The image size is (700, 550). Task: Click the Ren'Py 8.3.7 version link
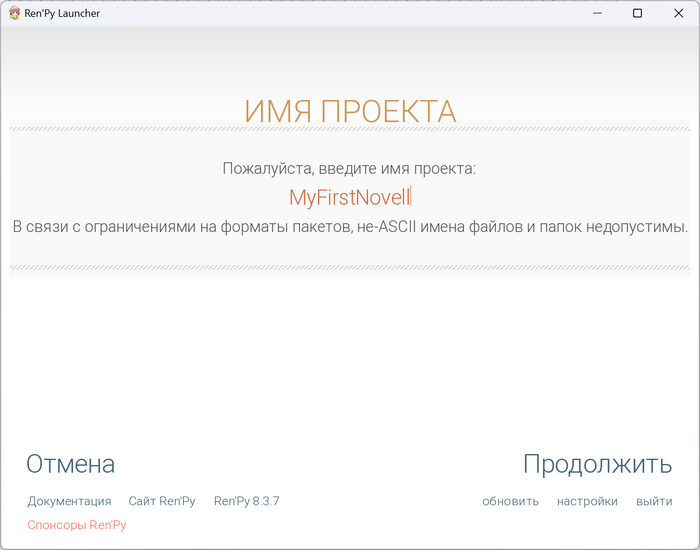[x=246, y=501]
